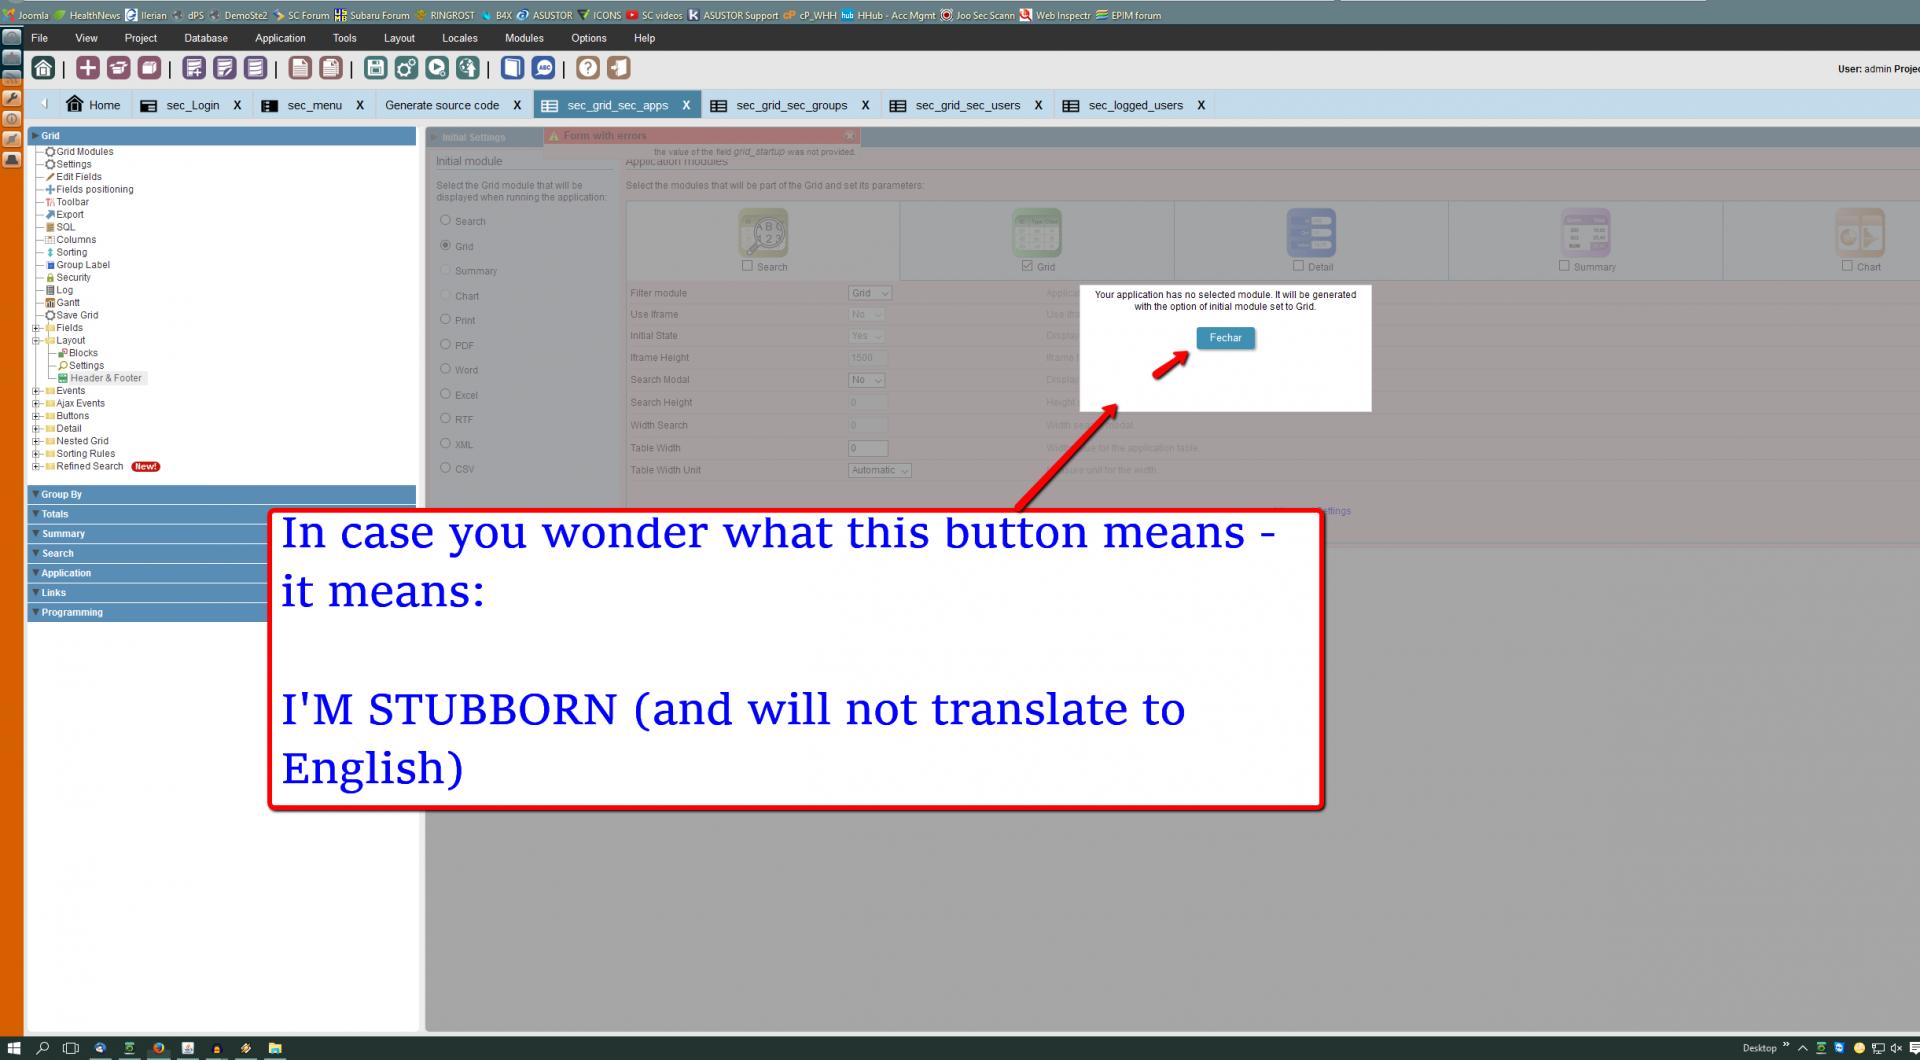Screen dimensions: 1920x1060
Task: Open the Database menu
Action: [206, 38]
